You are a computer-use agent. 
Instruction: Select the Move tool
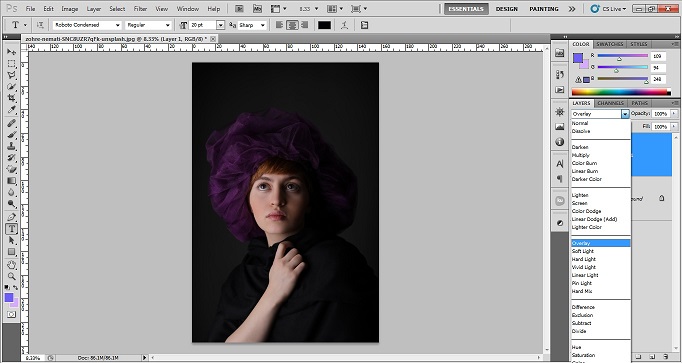tap(11, 52)
